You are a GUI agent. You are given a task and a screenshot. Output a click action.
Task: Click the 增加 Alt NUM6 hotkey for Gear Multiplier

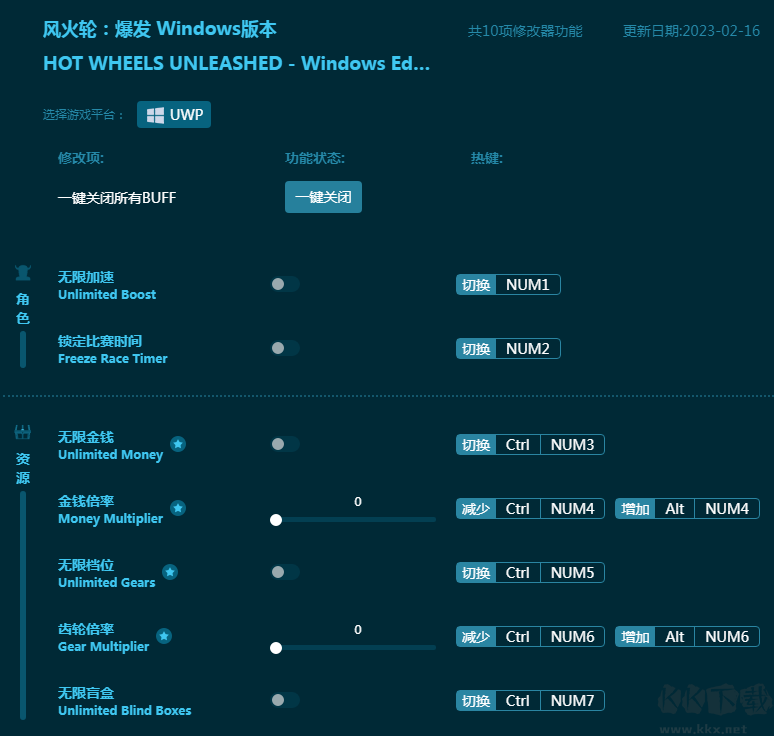point(687,637)
